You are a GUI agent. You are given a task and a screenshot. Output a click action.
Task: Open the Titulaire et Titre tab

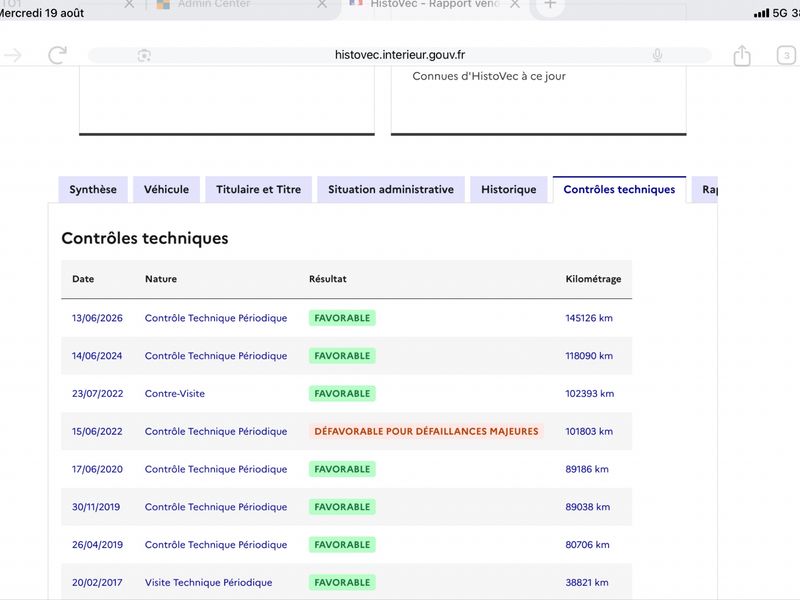coord(258,189)
